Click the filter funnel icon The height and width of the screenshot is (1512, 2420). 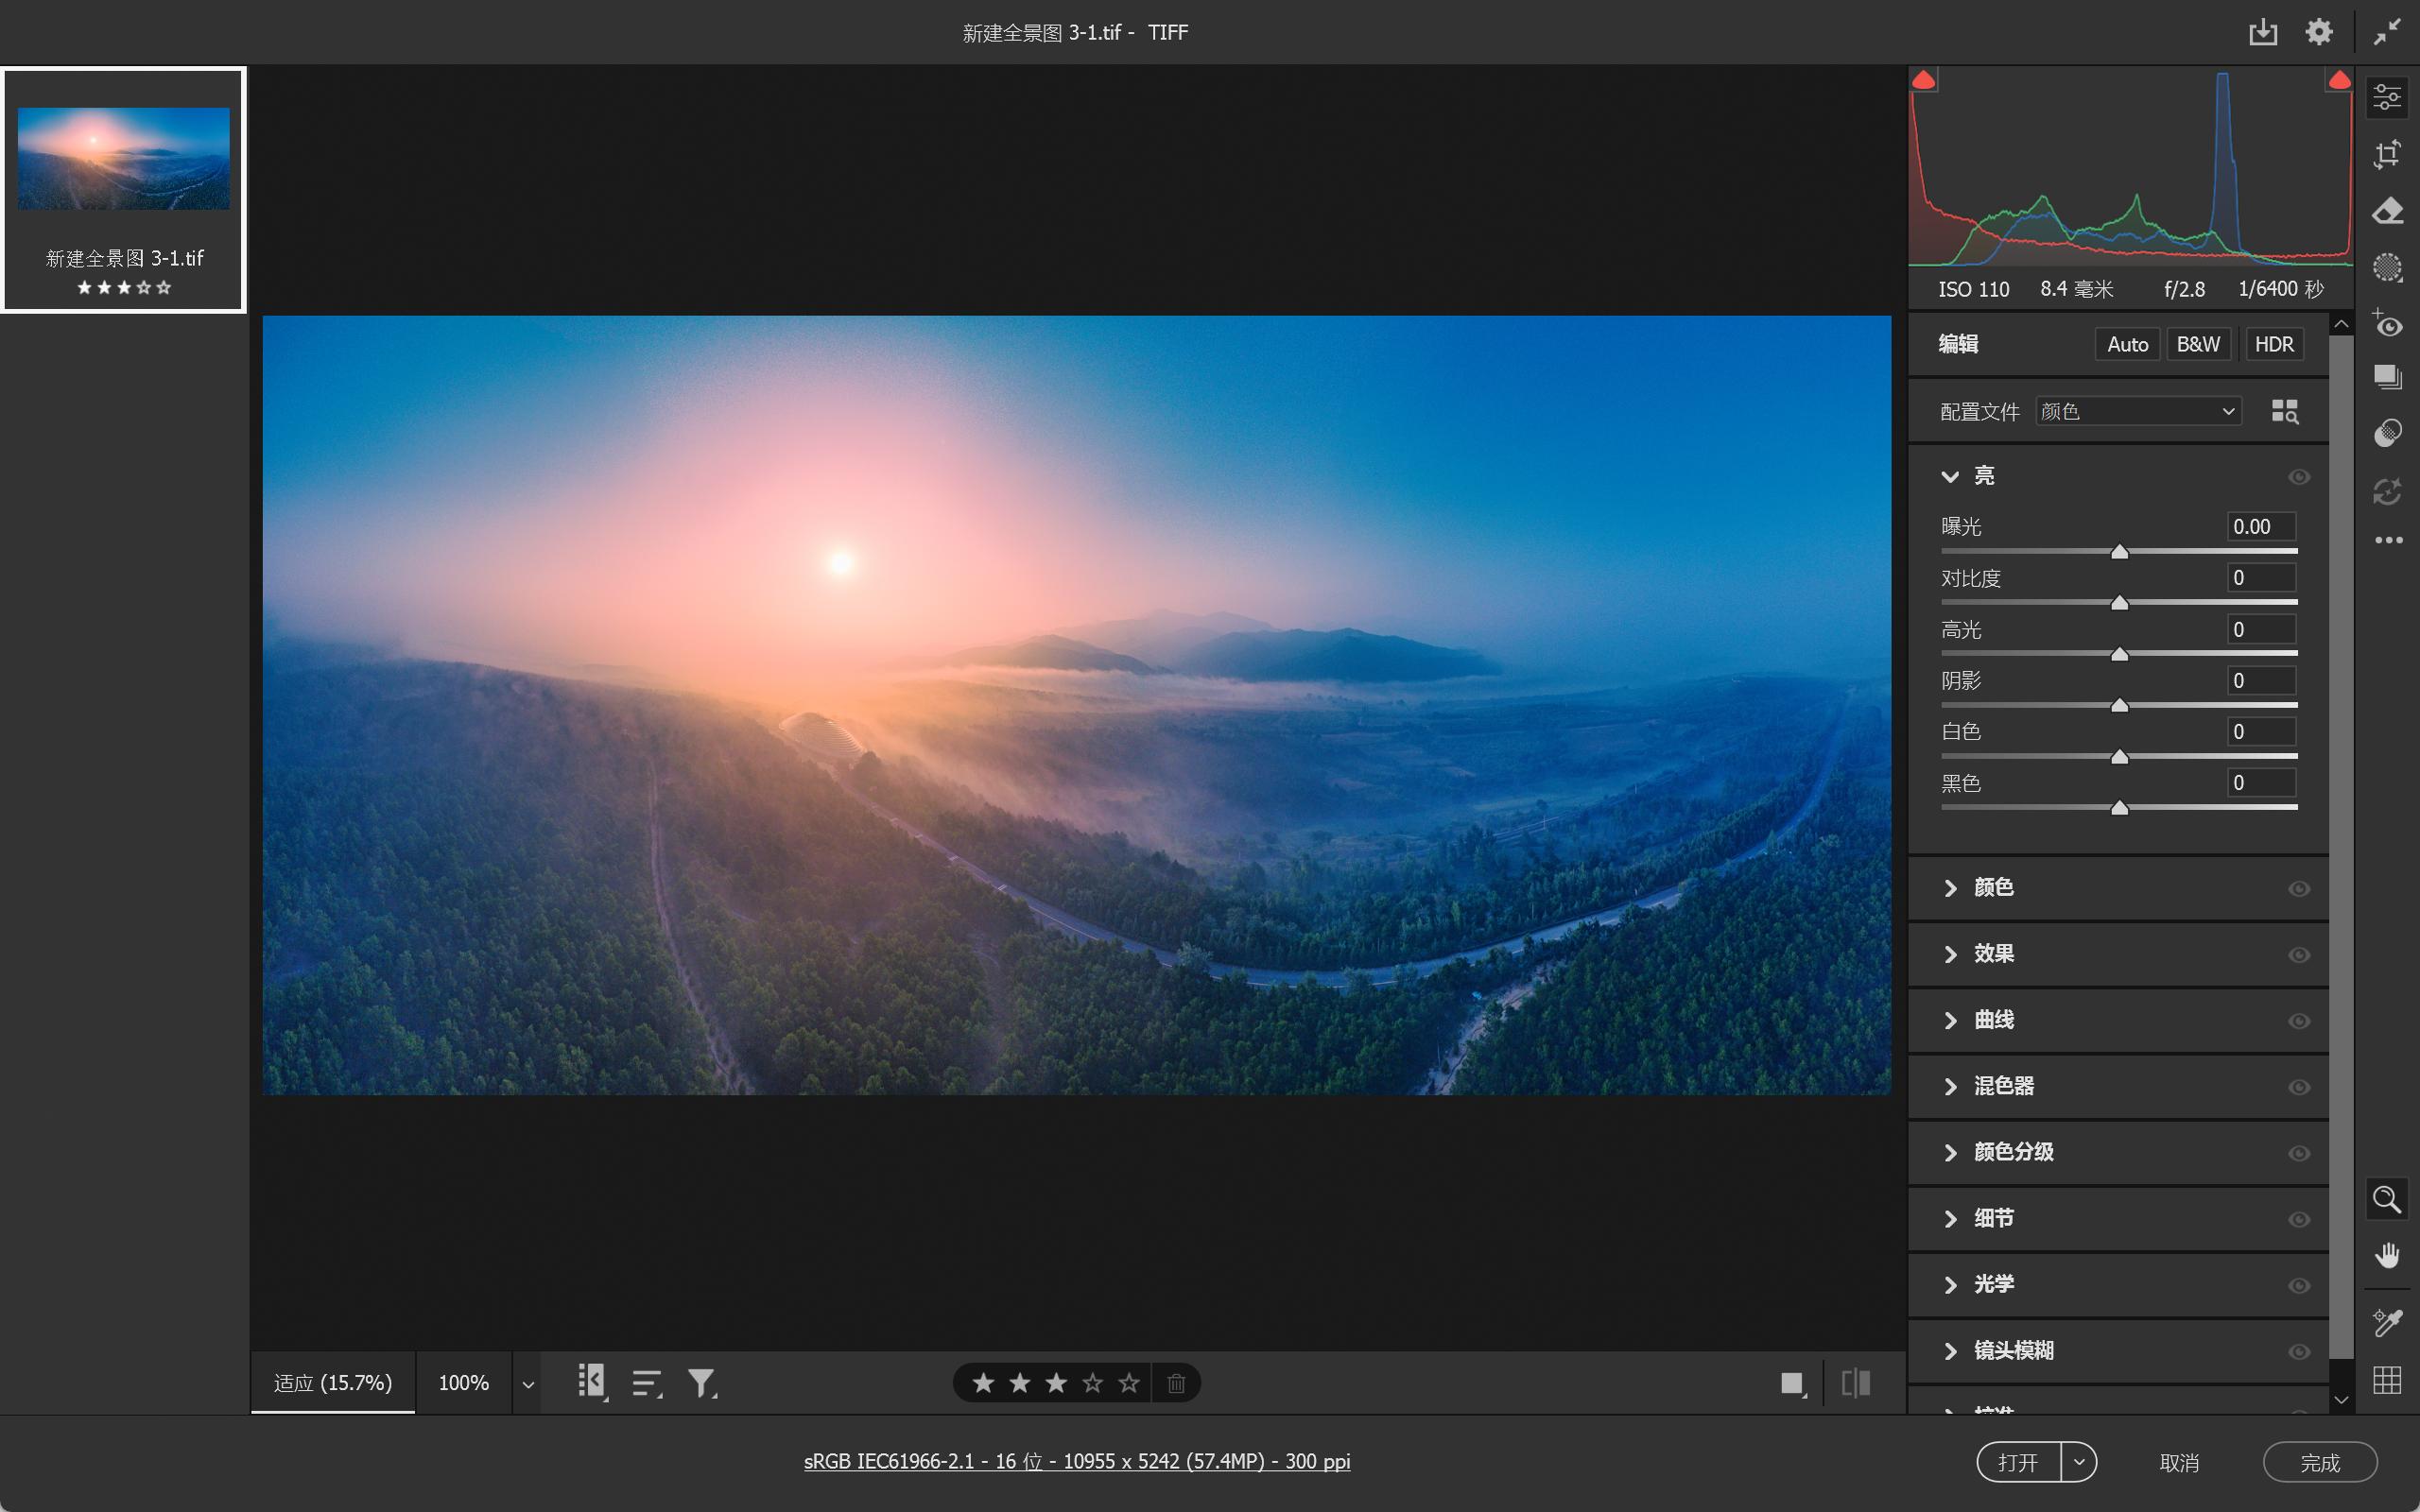point(701,1383)
